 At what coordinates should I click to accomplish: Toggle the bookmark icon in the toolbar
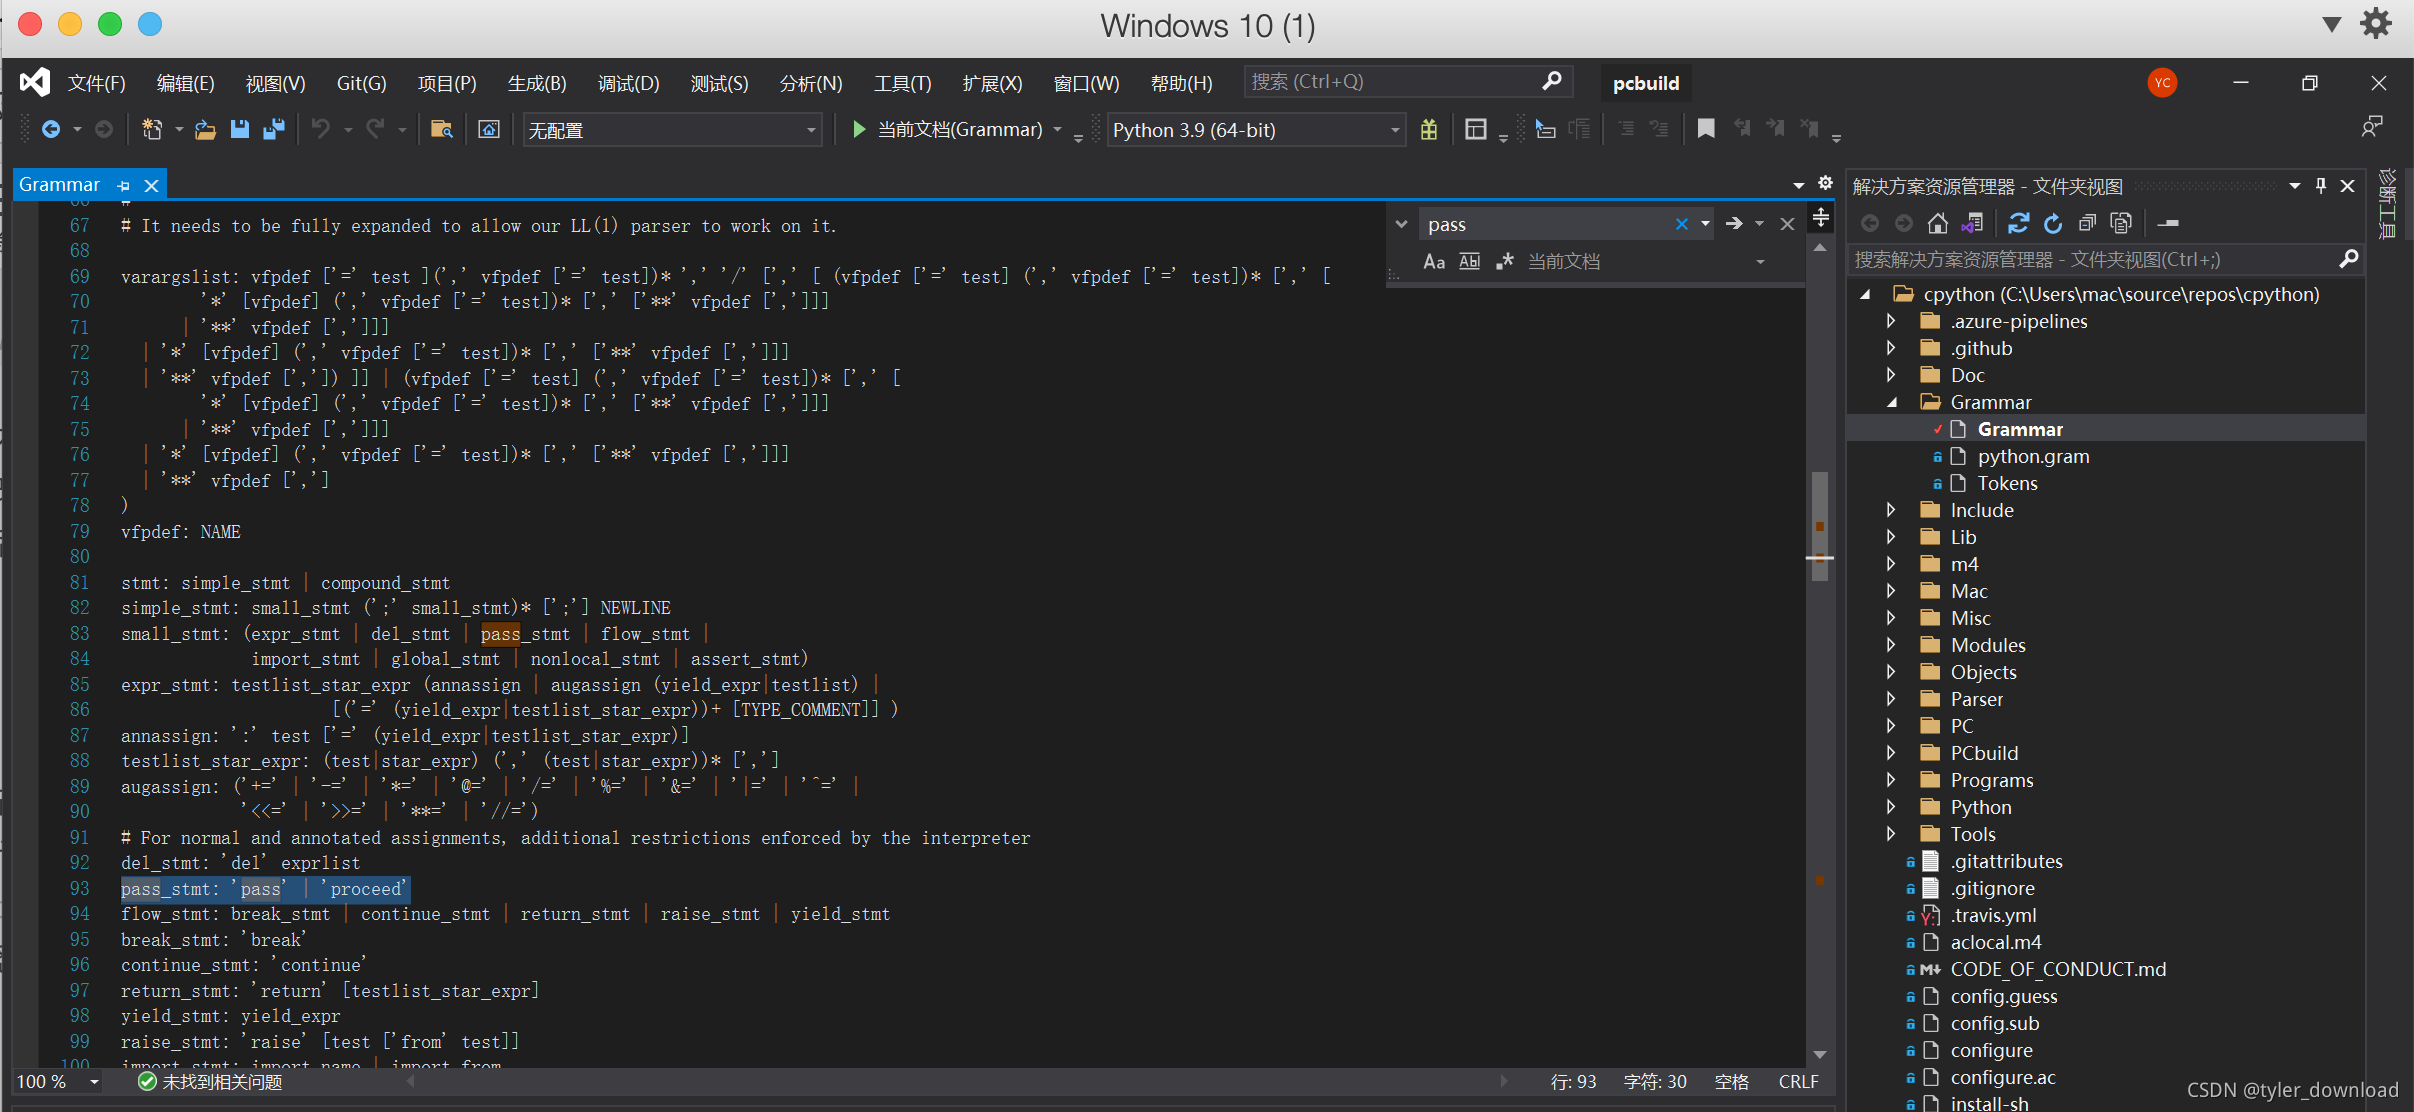[1706, 129]
